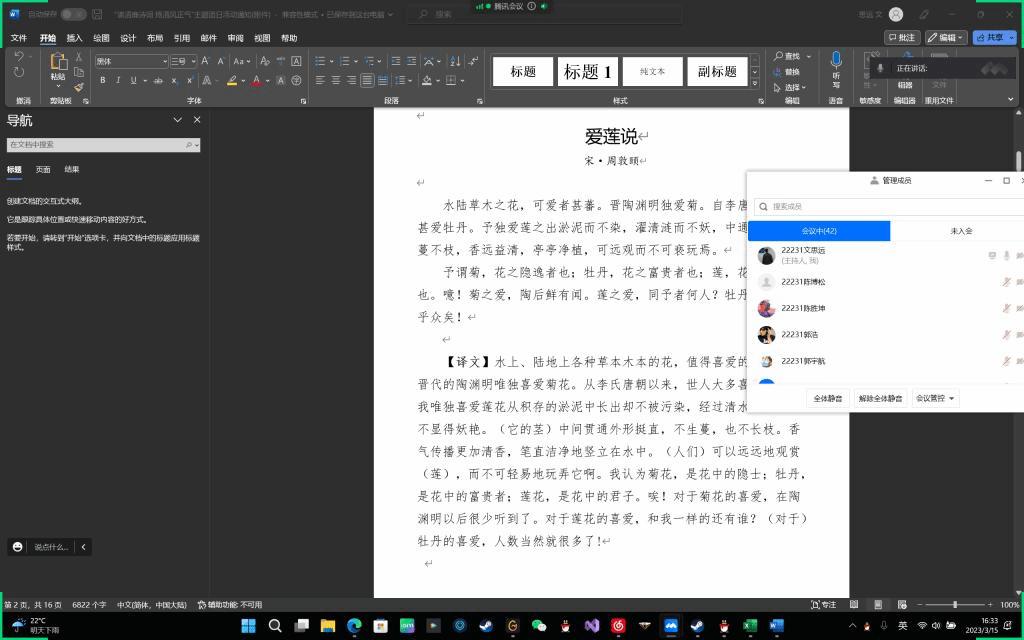Open the 插入 ribbon tab
The image size is (1024, 640).
tap(74, 38)
